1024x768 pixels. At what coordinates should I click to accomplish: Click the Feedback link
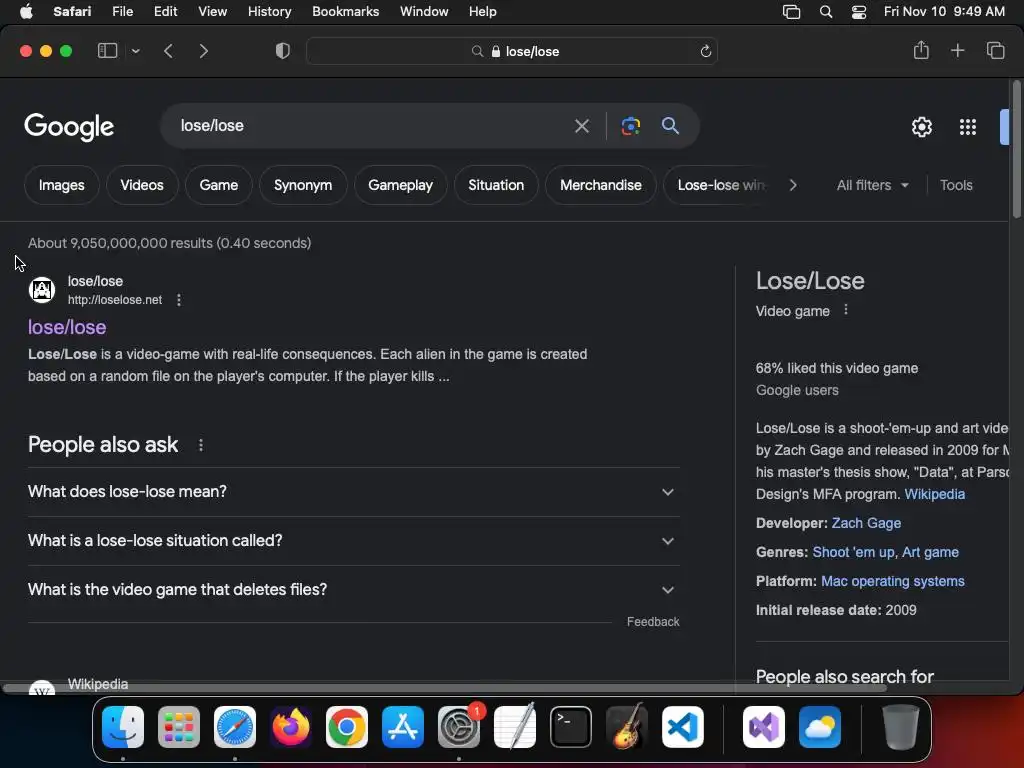click(653, 622)
